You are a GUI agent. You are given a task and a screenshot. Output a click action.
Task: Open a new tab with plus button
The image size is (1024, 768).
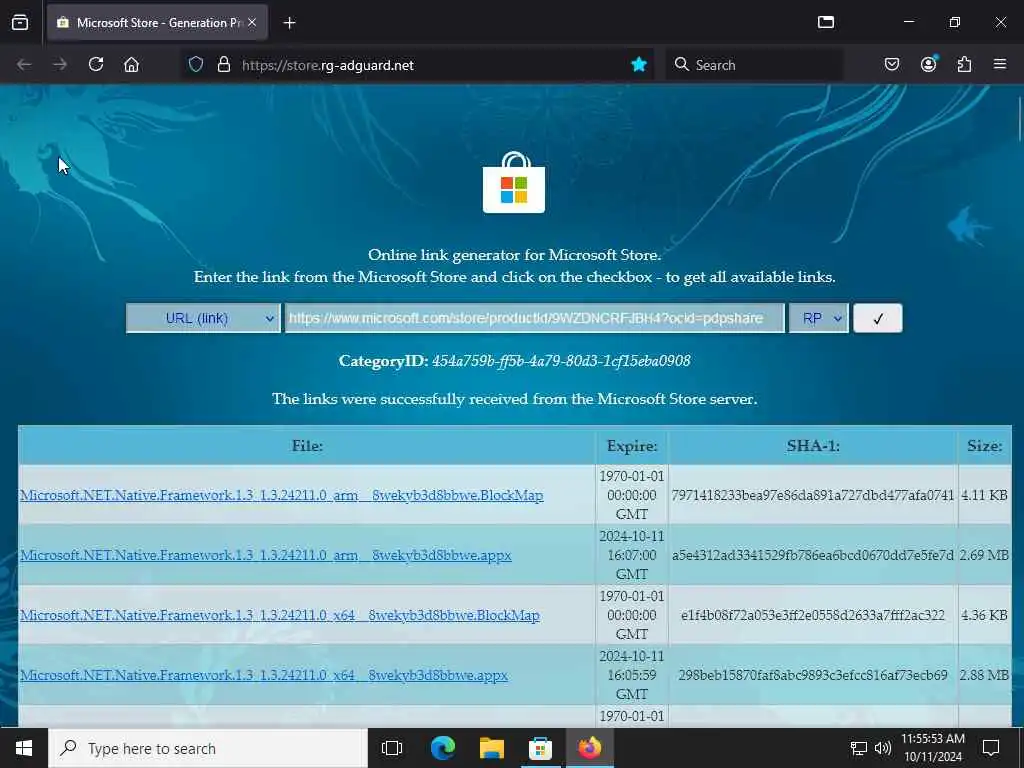pyautogui.click(x=289, y=23)
